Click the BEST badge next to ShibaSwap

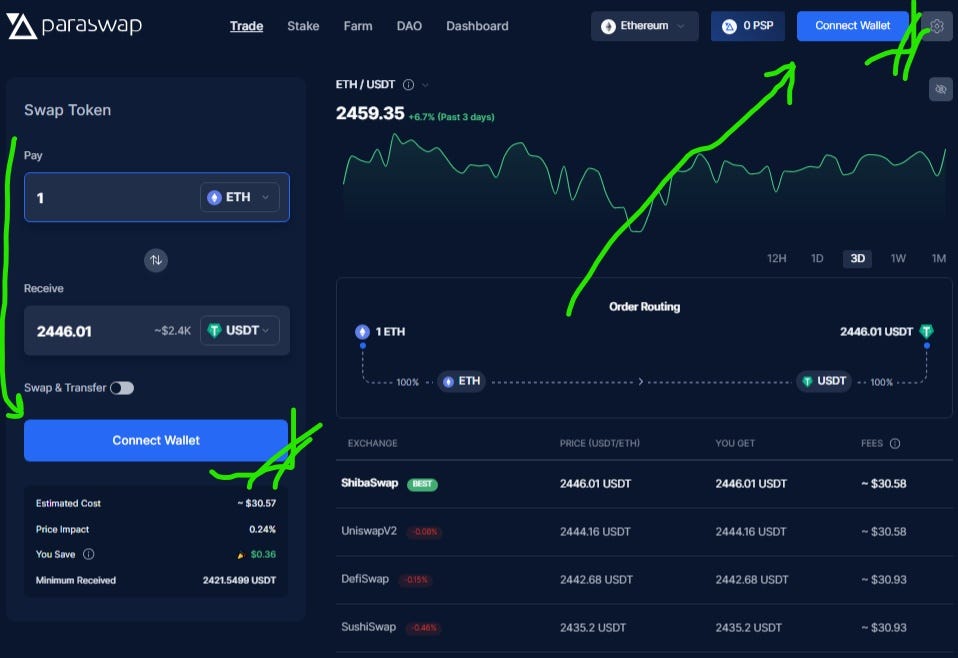click(x=422, y=484)
